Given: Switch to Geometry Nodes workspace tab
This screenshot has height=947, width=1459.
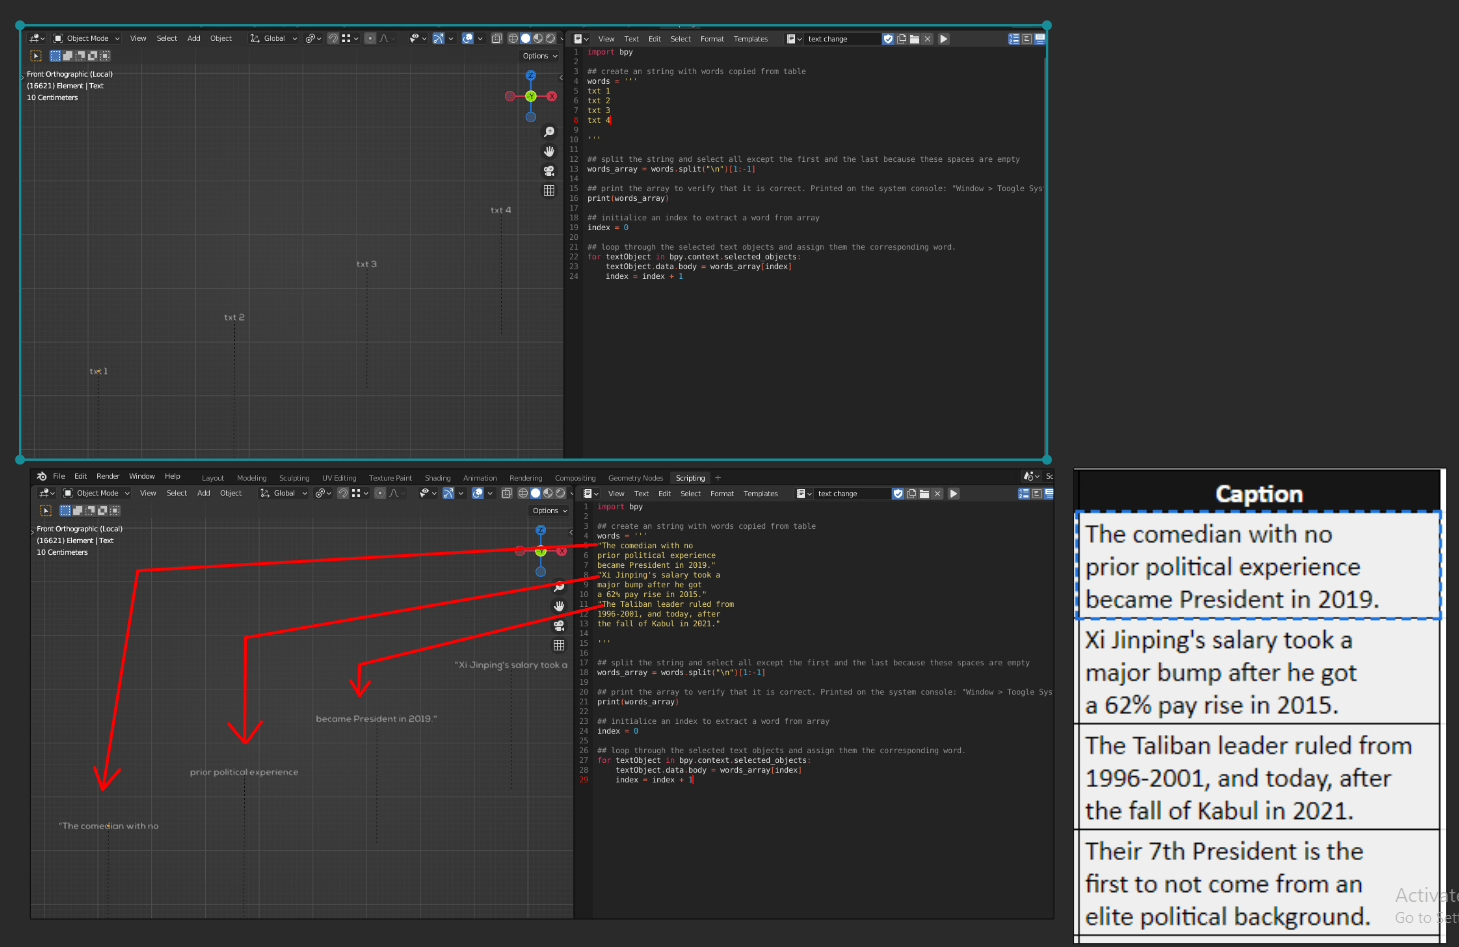Looking at the screenshot, I should click(x=635, y=478).
